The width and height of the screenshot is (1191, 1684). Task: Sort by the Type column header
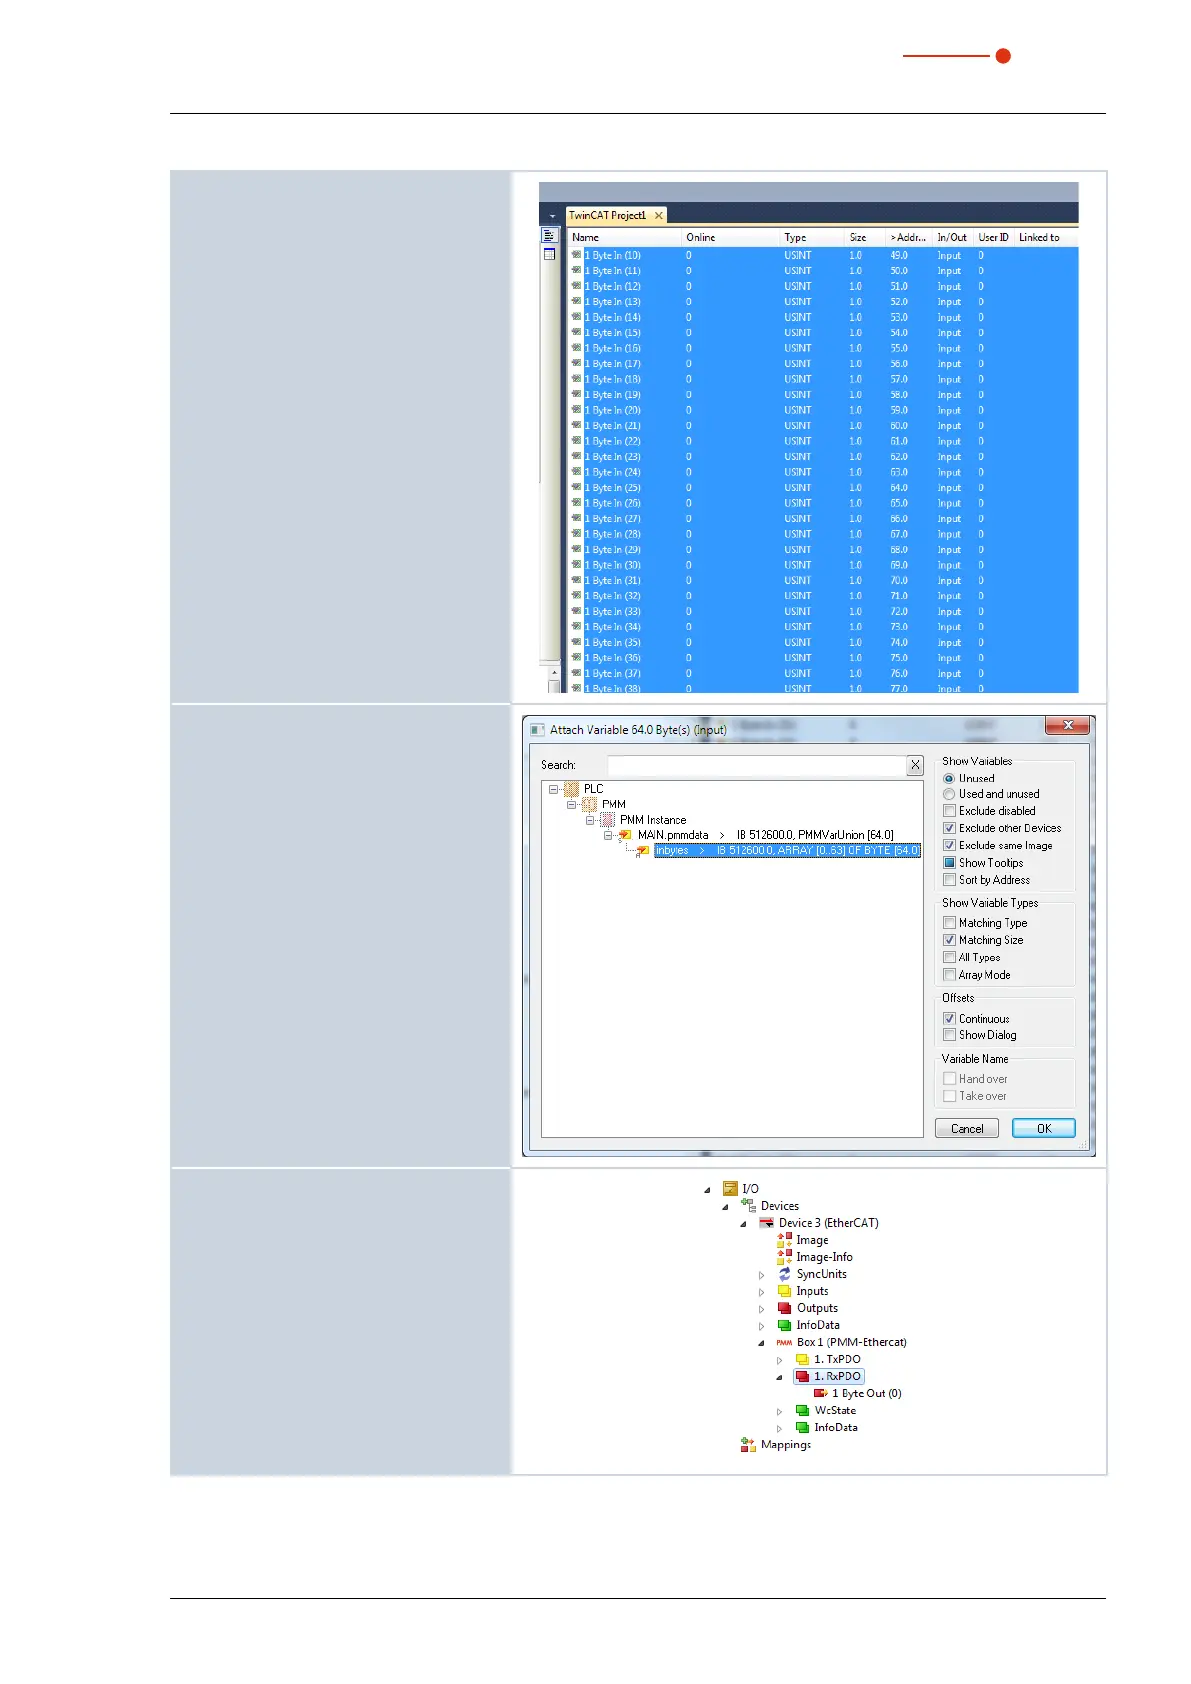[x=812, y=237]
